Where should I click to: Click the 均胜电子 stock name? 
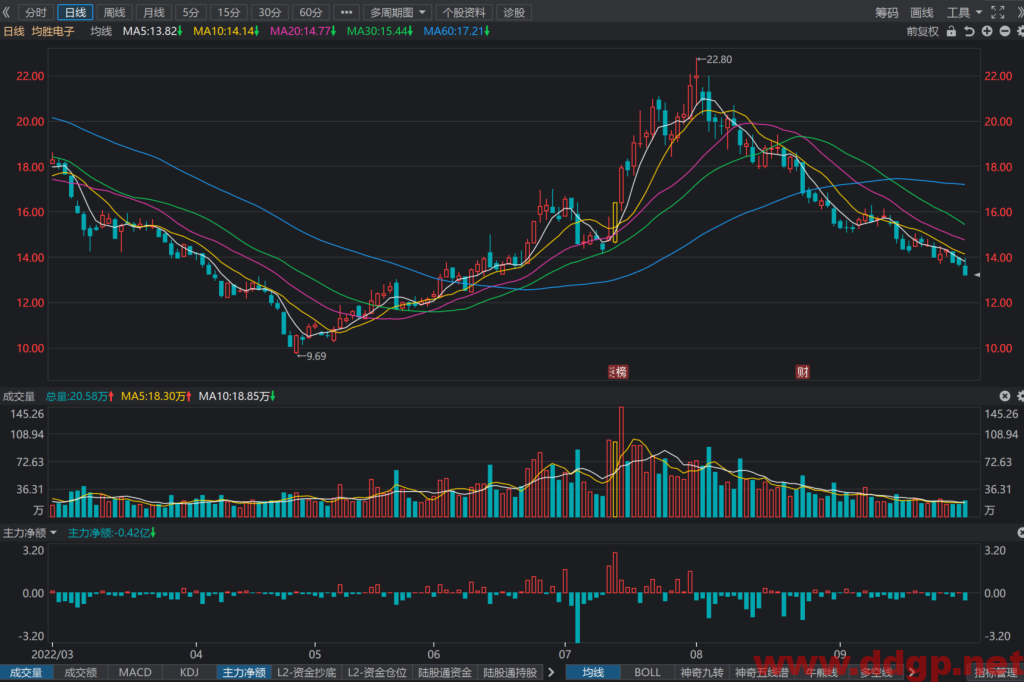(x=53, y=31)
